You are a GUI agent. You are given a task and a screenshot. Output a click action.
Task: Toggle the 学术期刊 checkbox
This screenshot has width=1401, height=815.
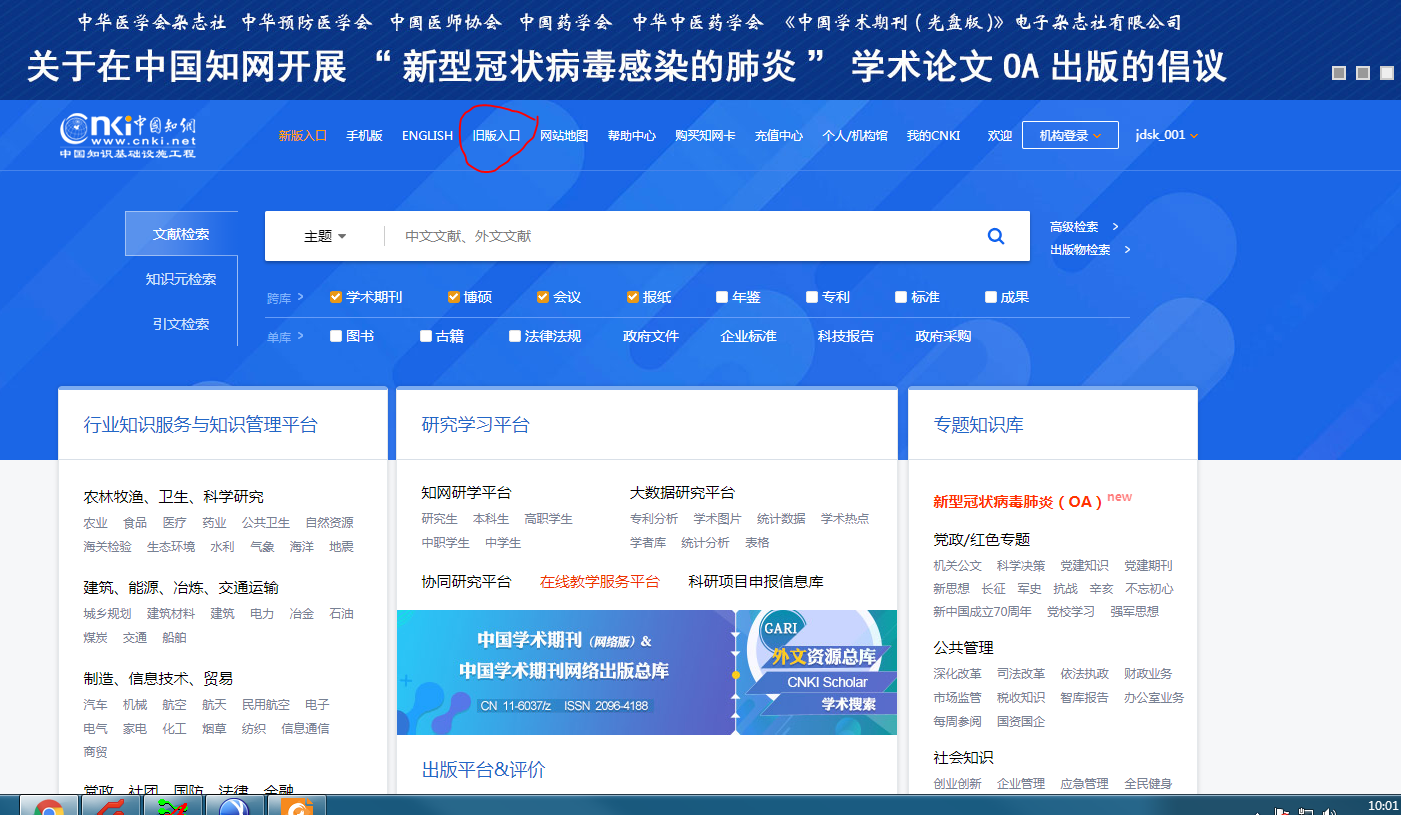tap(336, 297)
